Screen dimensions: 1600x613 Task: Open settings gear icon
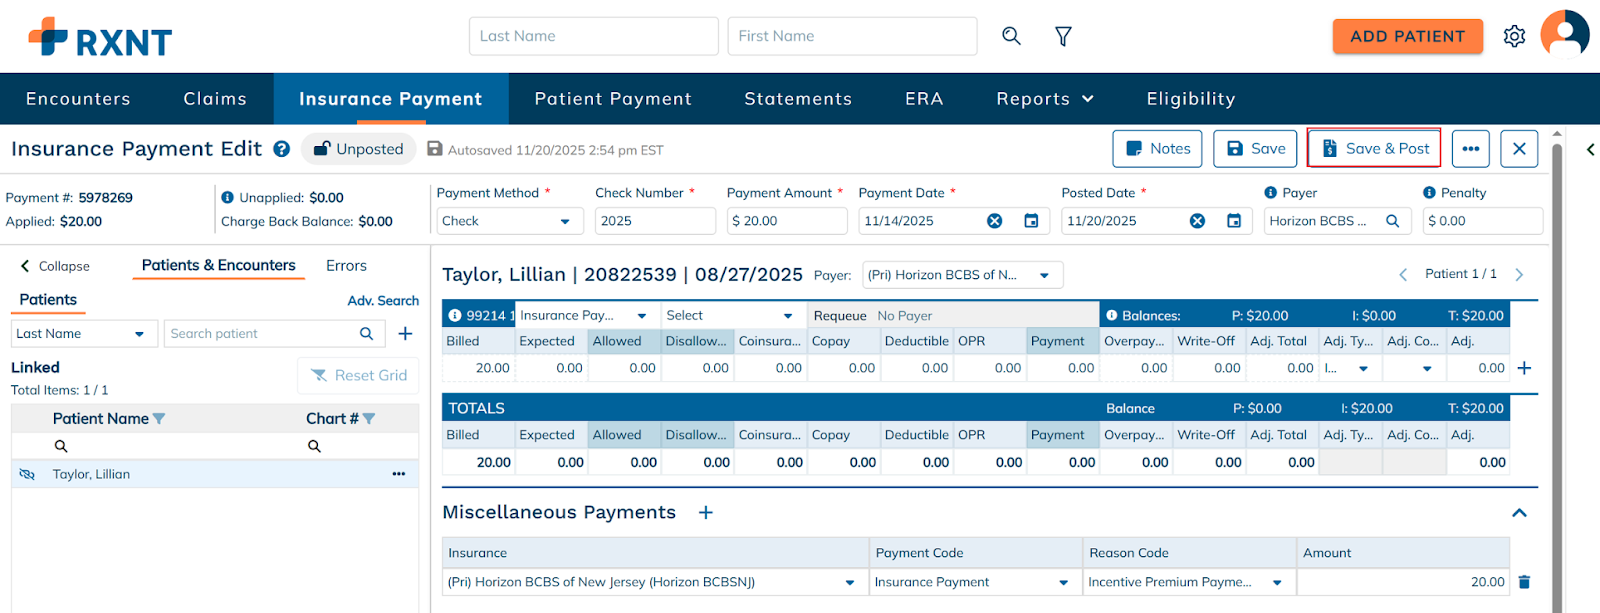(1514, 36)
